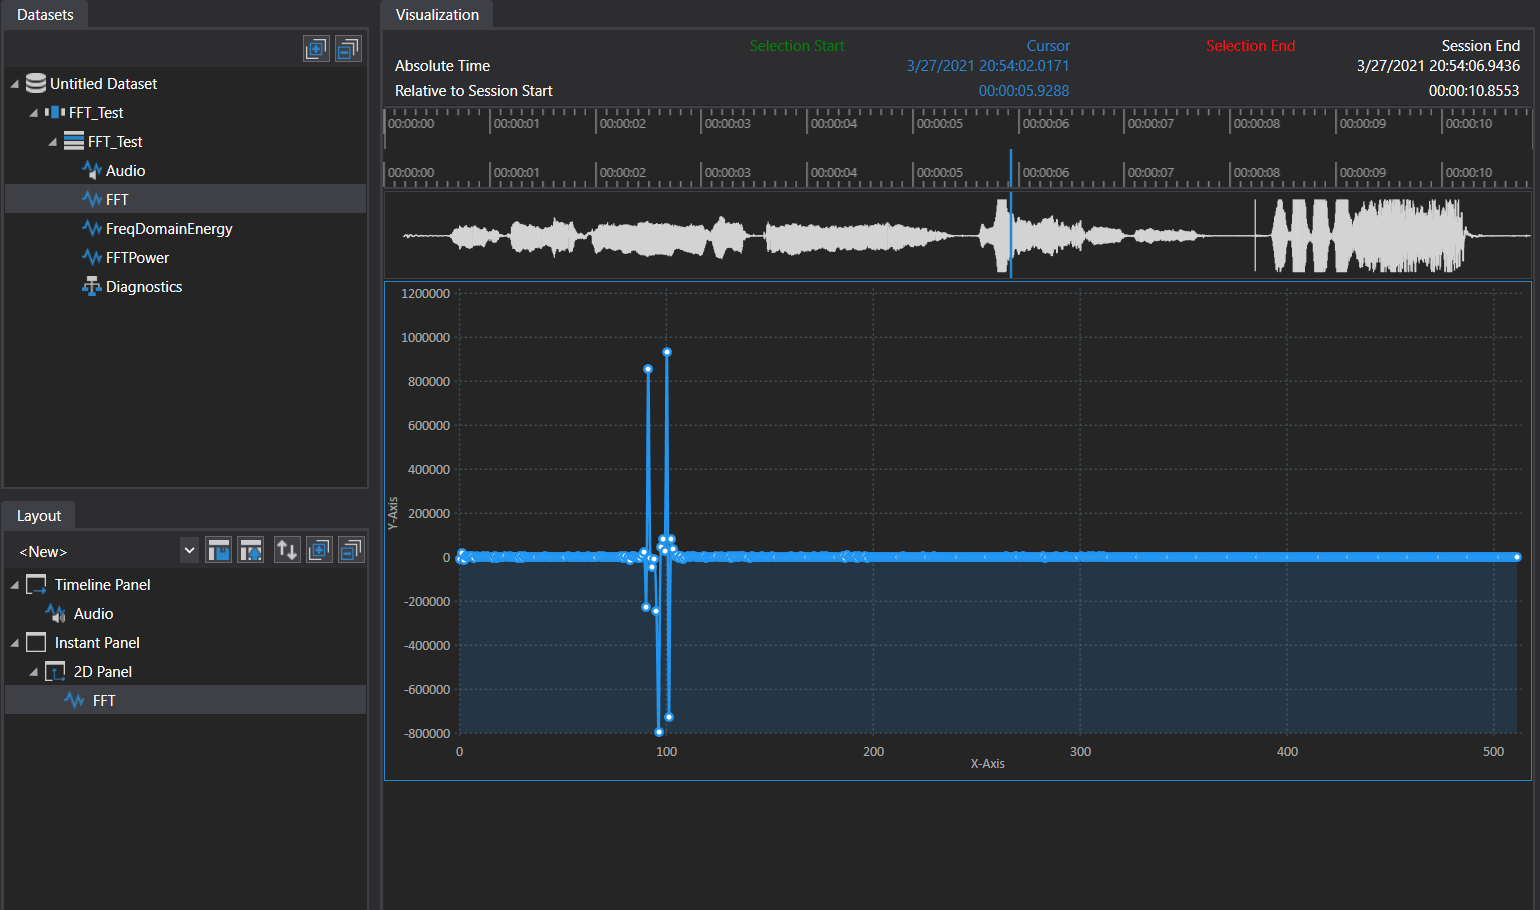This screenshot has width=1540, height=910.
Task: Open the layout selection dropdown
Action: coord(189,550)
